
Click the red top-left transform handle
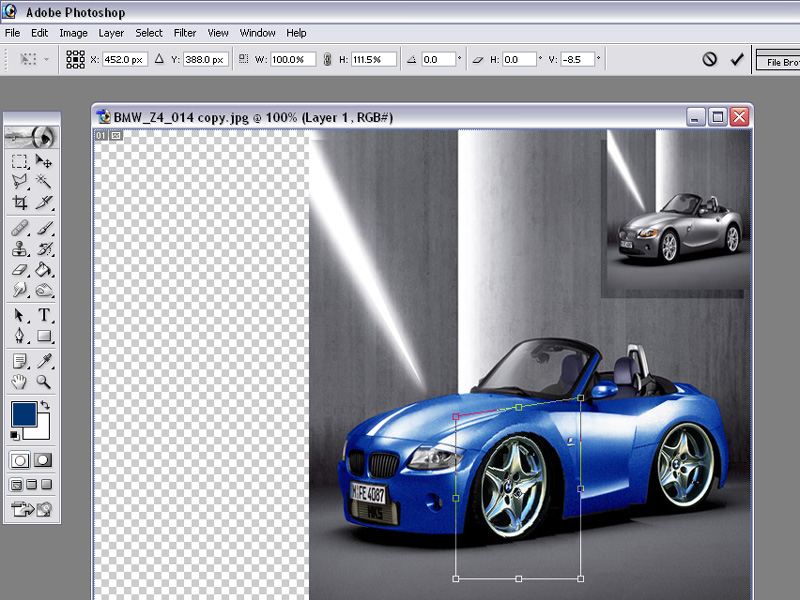(x=456, y=417)
